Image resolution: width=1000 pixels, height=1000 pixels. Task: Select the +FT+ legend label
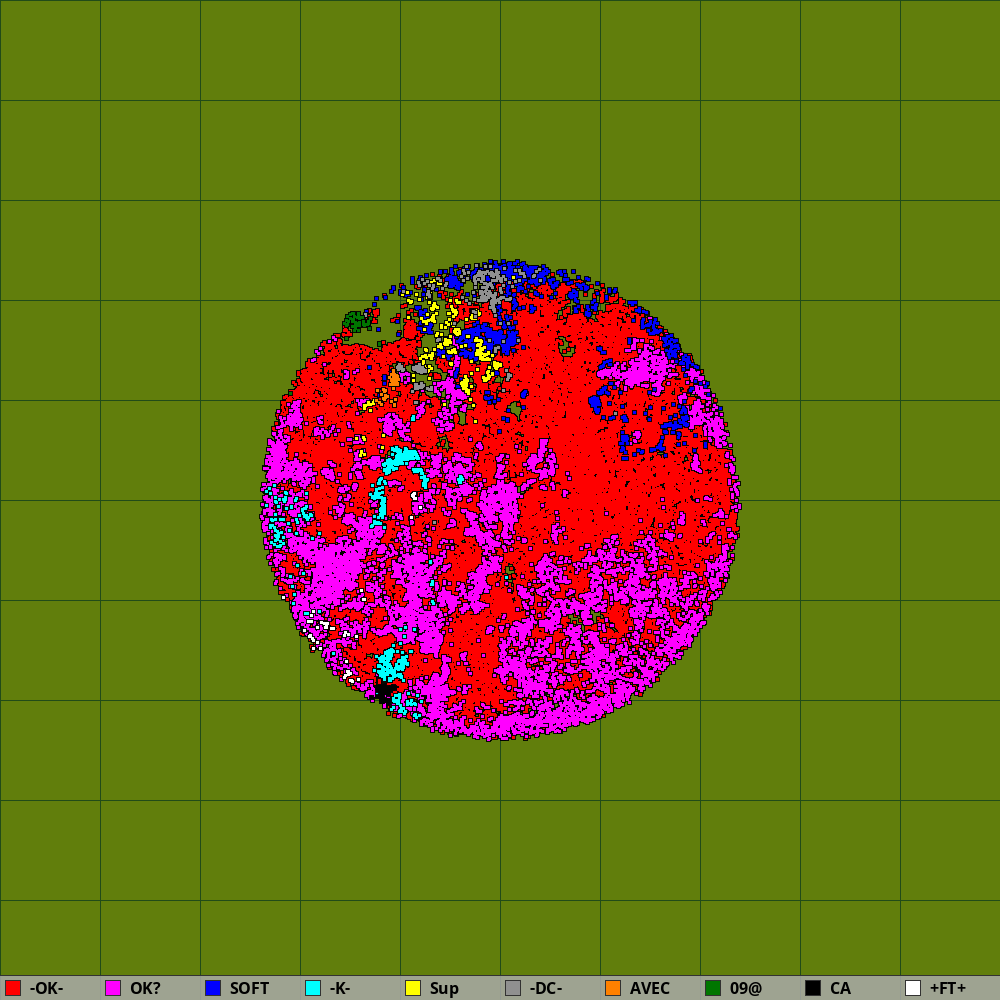coord(948,989)
